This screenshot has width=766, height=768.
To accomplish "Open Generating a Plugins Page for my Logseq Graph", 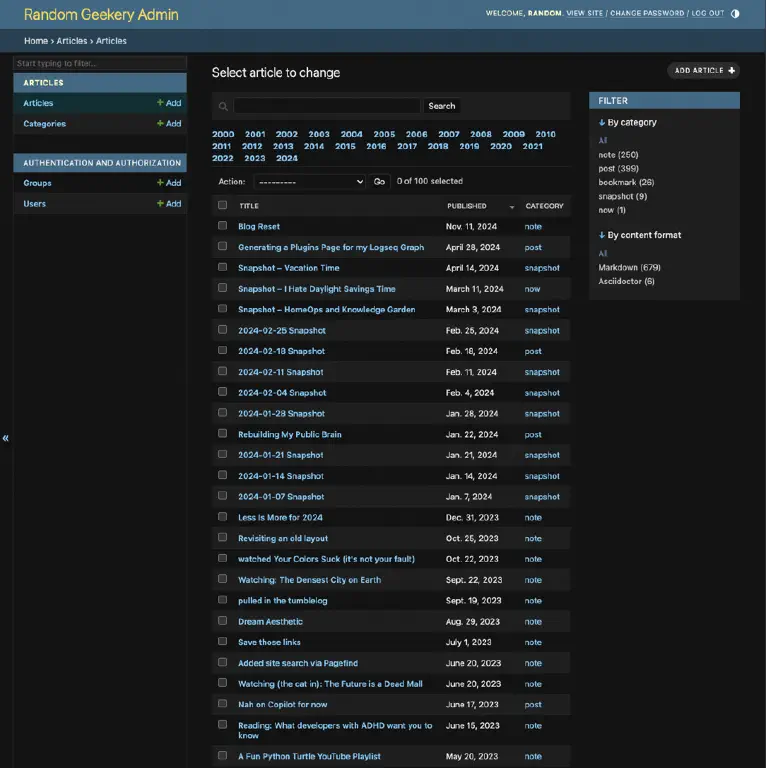I will (331, 247).
